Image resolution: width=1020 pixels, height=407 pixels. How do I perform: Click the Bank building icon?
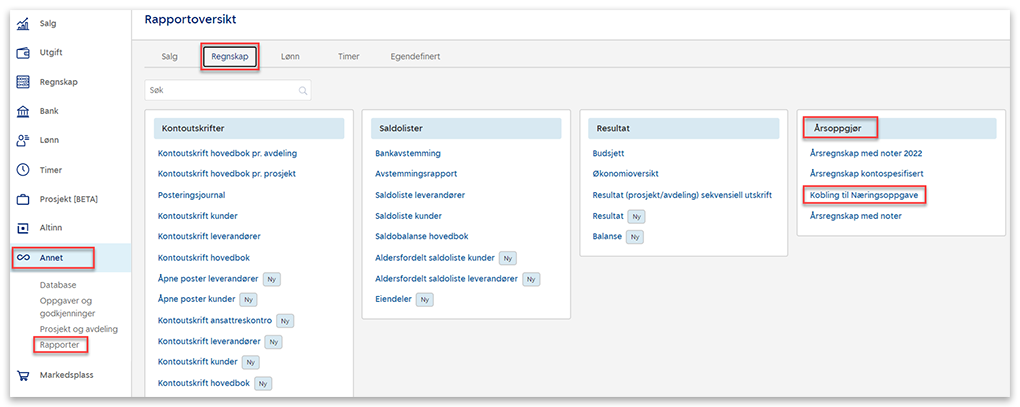(23, 111)
